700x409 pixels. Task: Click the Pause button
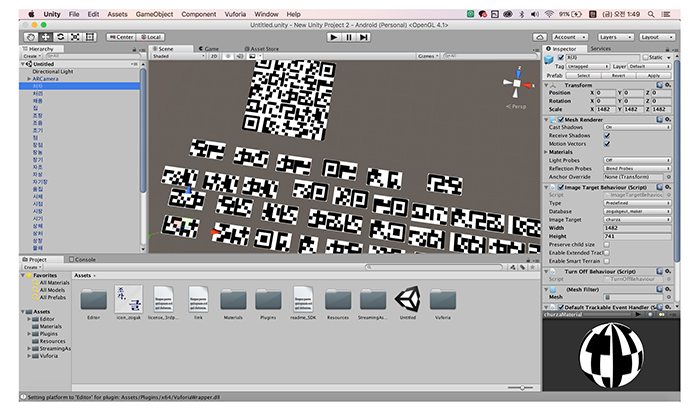click(x=349, y=38)
